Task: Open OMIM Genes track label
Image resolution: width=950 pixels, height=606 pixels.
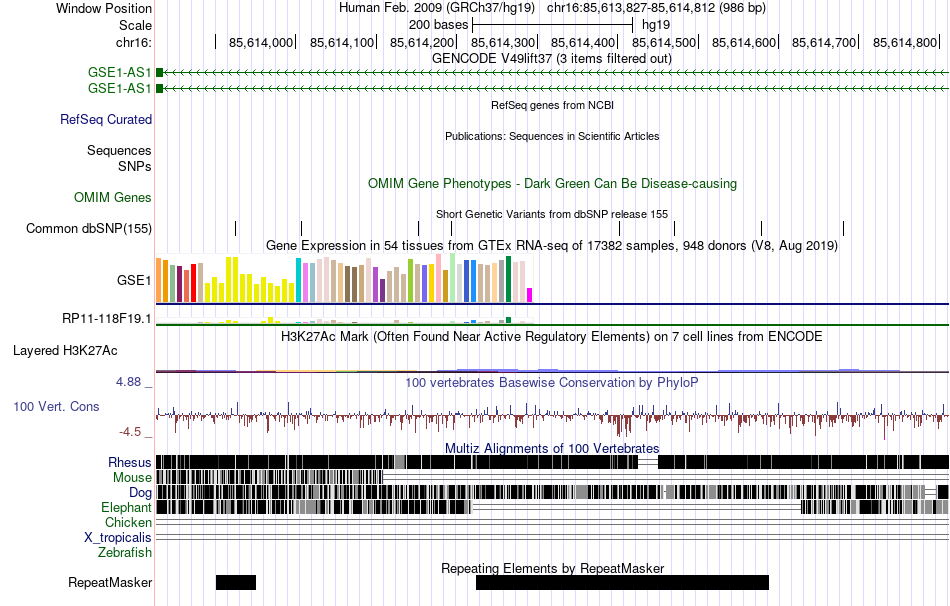Action: click(113, 198)
